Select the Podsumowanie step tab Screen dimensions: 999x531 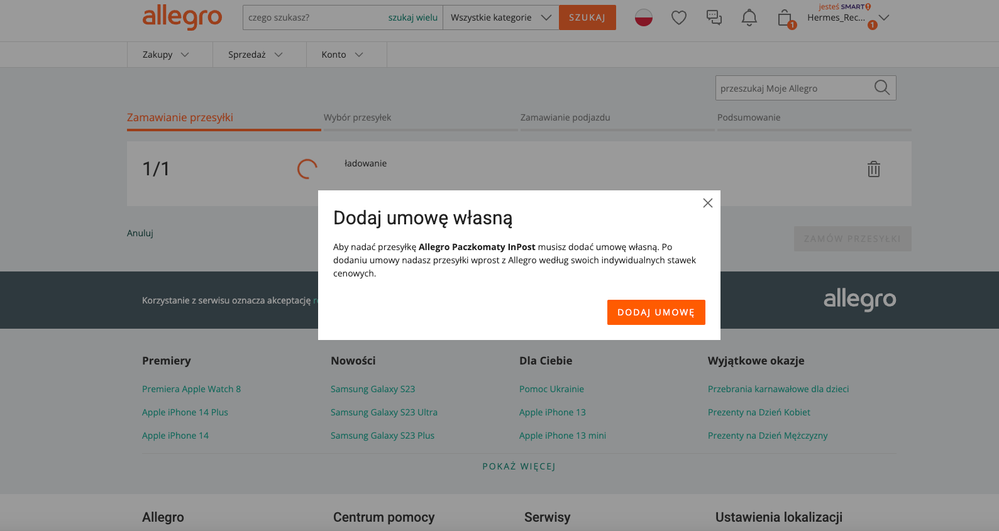click(x=814, y=119)
